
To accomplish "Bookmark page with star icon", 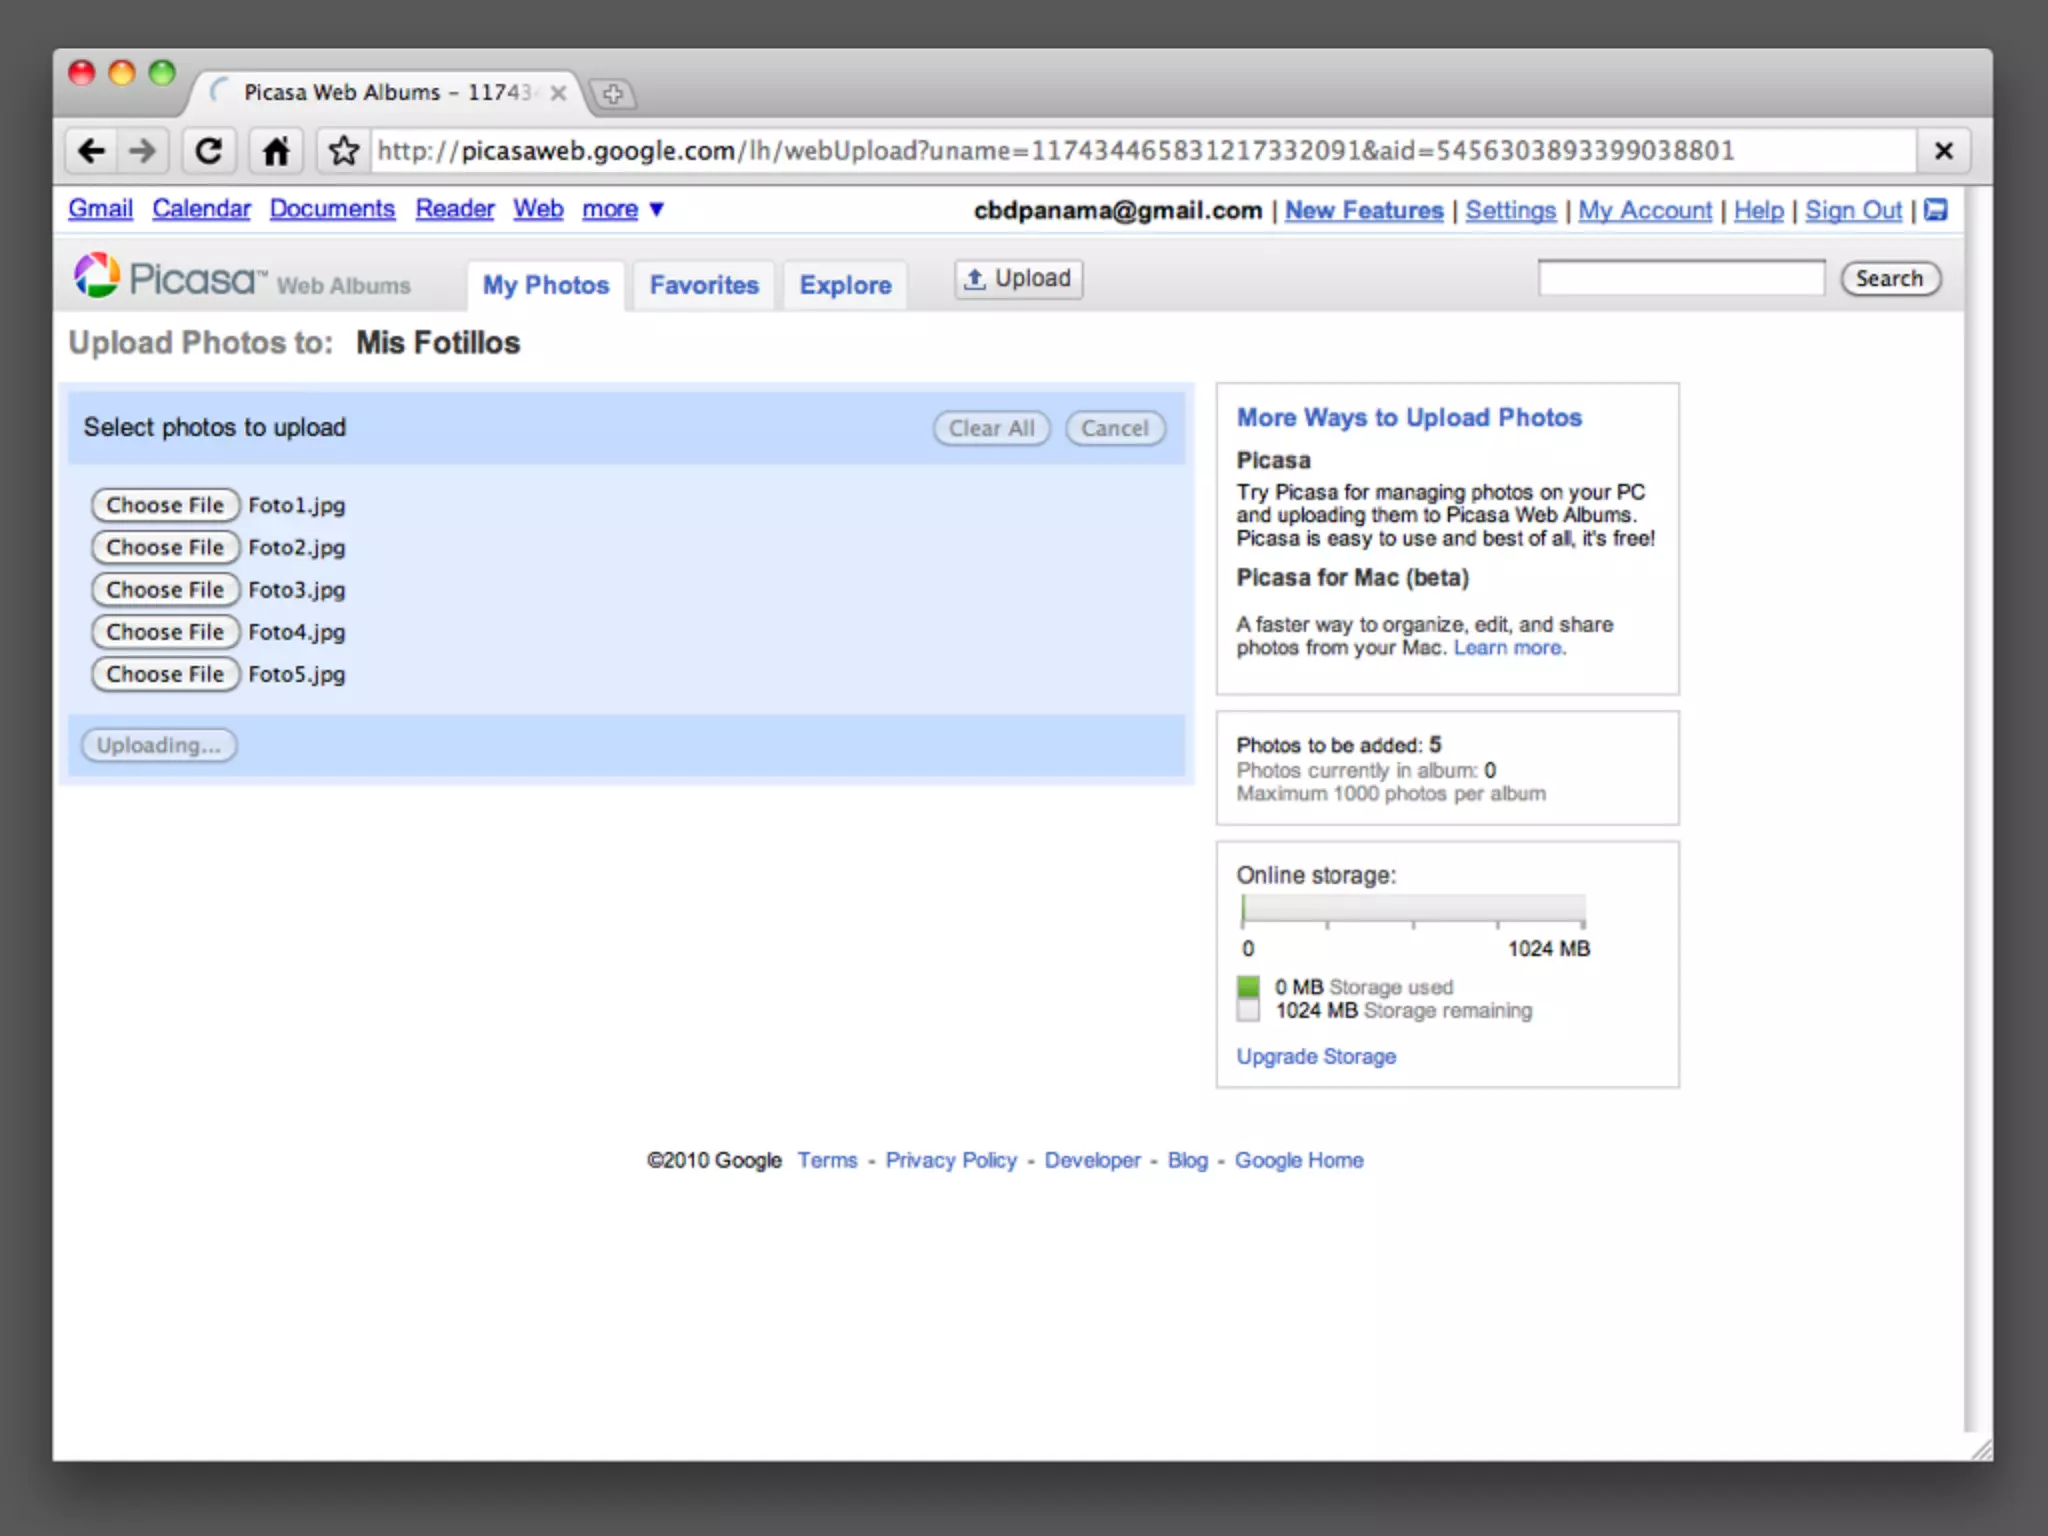I will click(x=343, y=151).
